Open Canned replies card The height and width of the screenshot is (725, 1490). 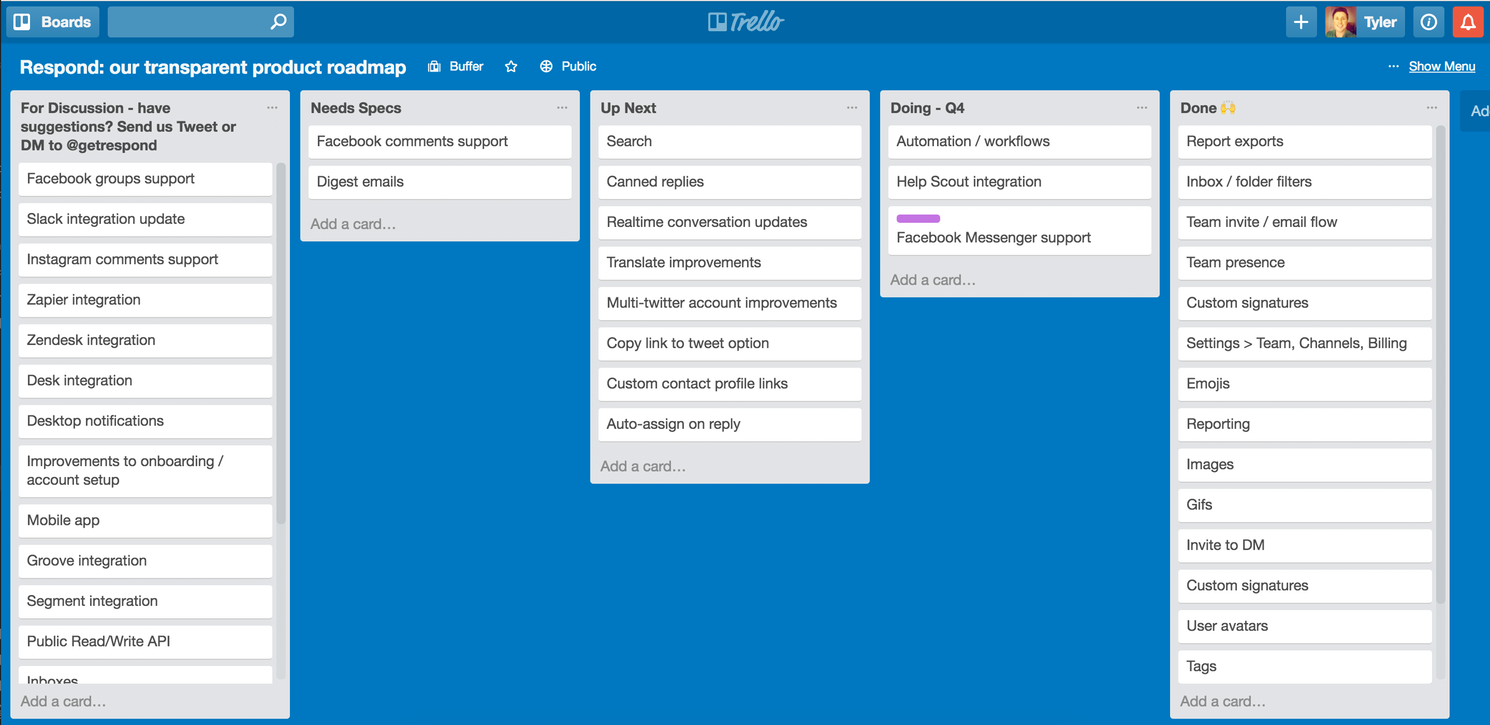[x=730, y=182]
